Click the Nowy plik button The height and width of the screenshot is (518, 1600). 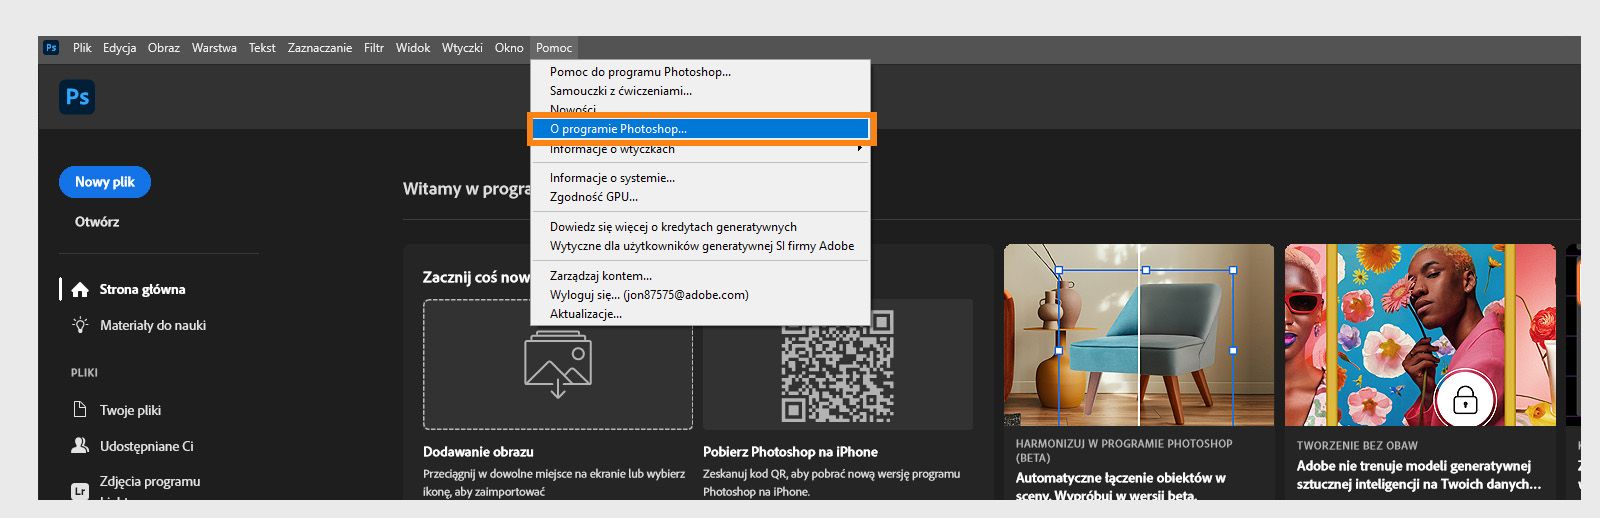[105, 182]
